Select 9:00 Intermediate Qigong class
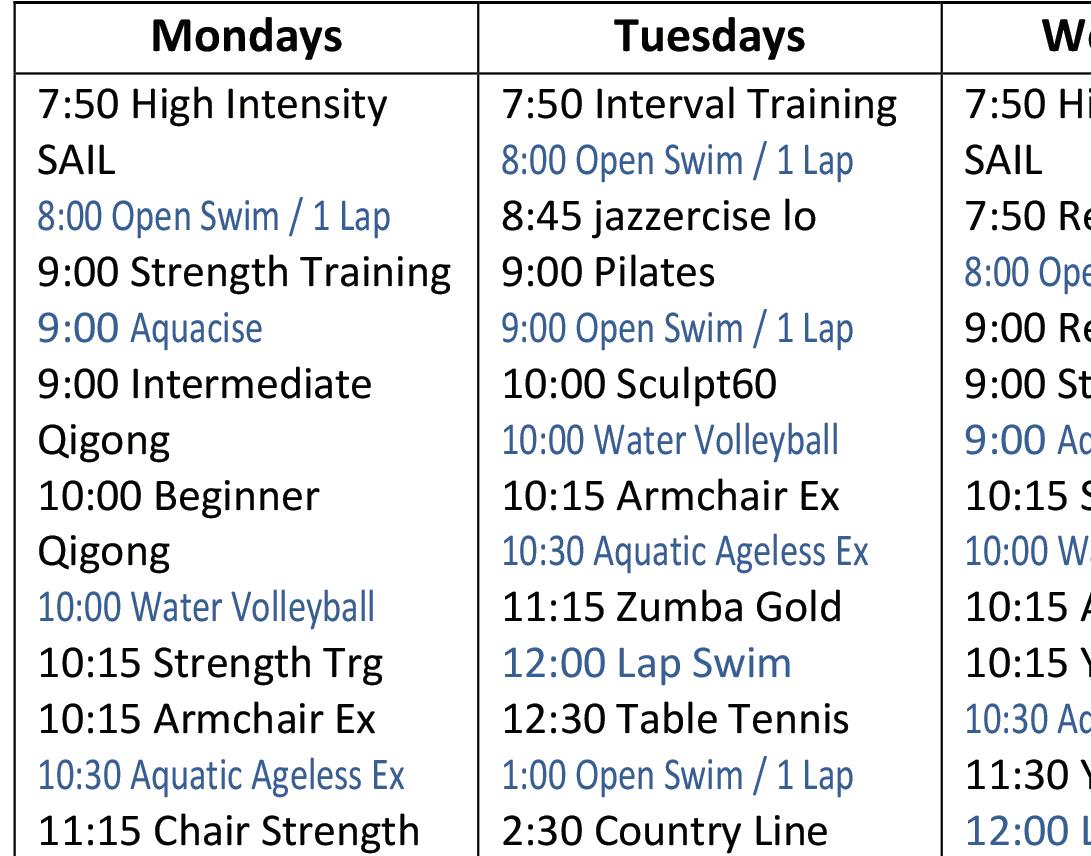This screenshot has height=856, width=1091. tap(204, 384)
